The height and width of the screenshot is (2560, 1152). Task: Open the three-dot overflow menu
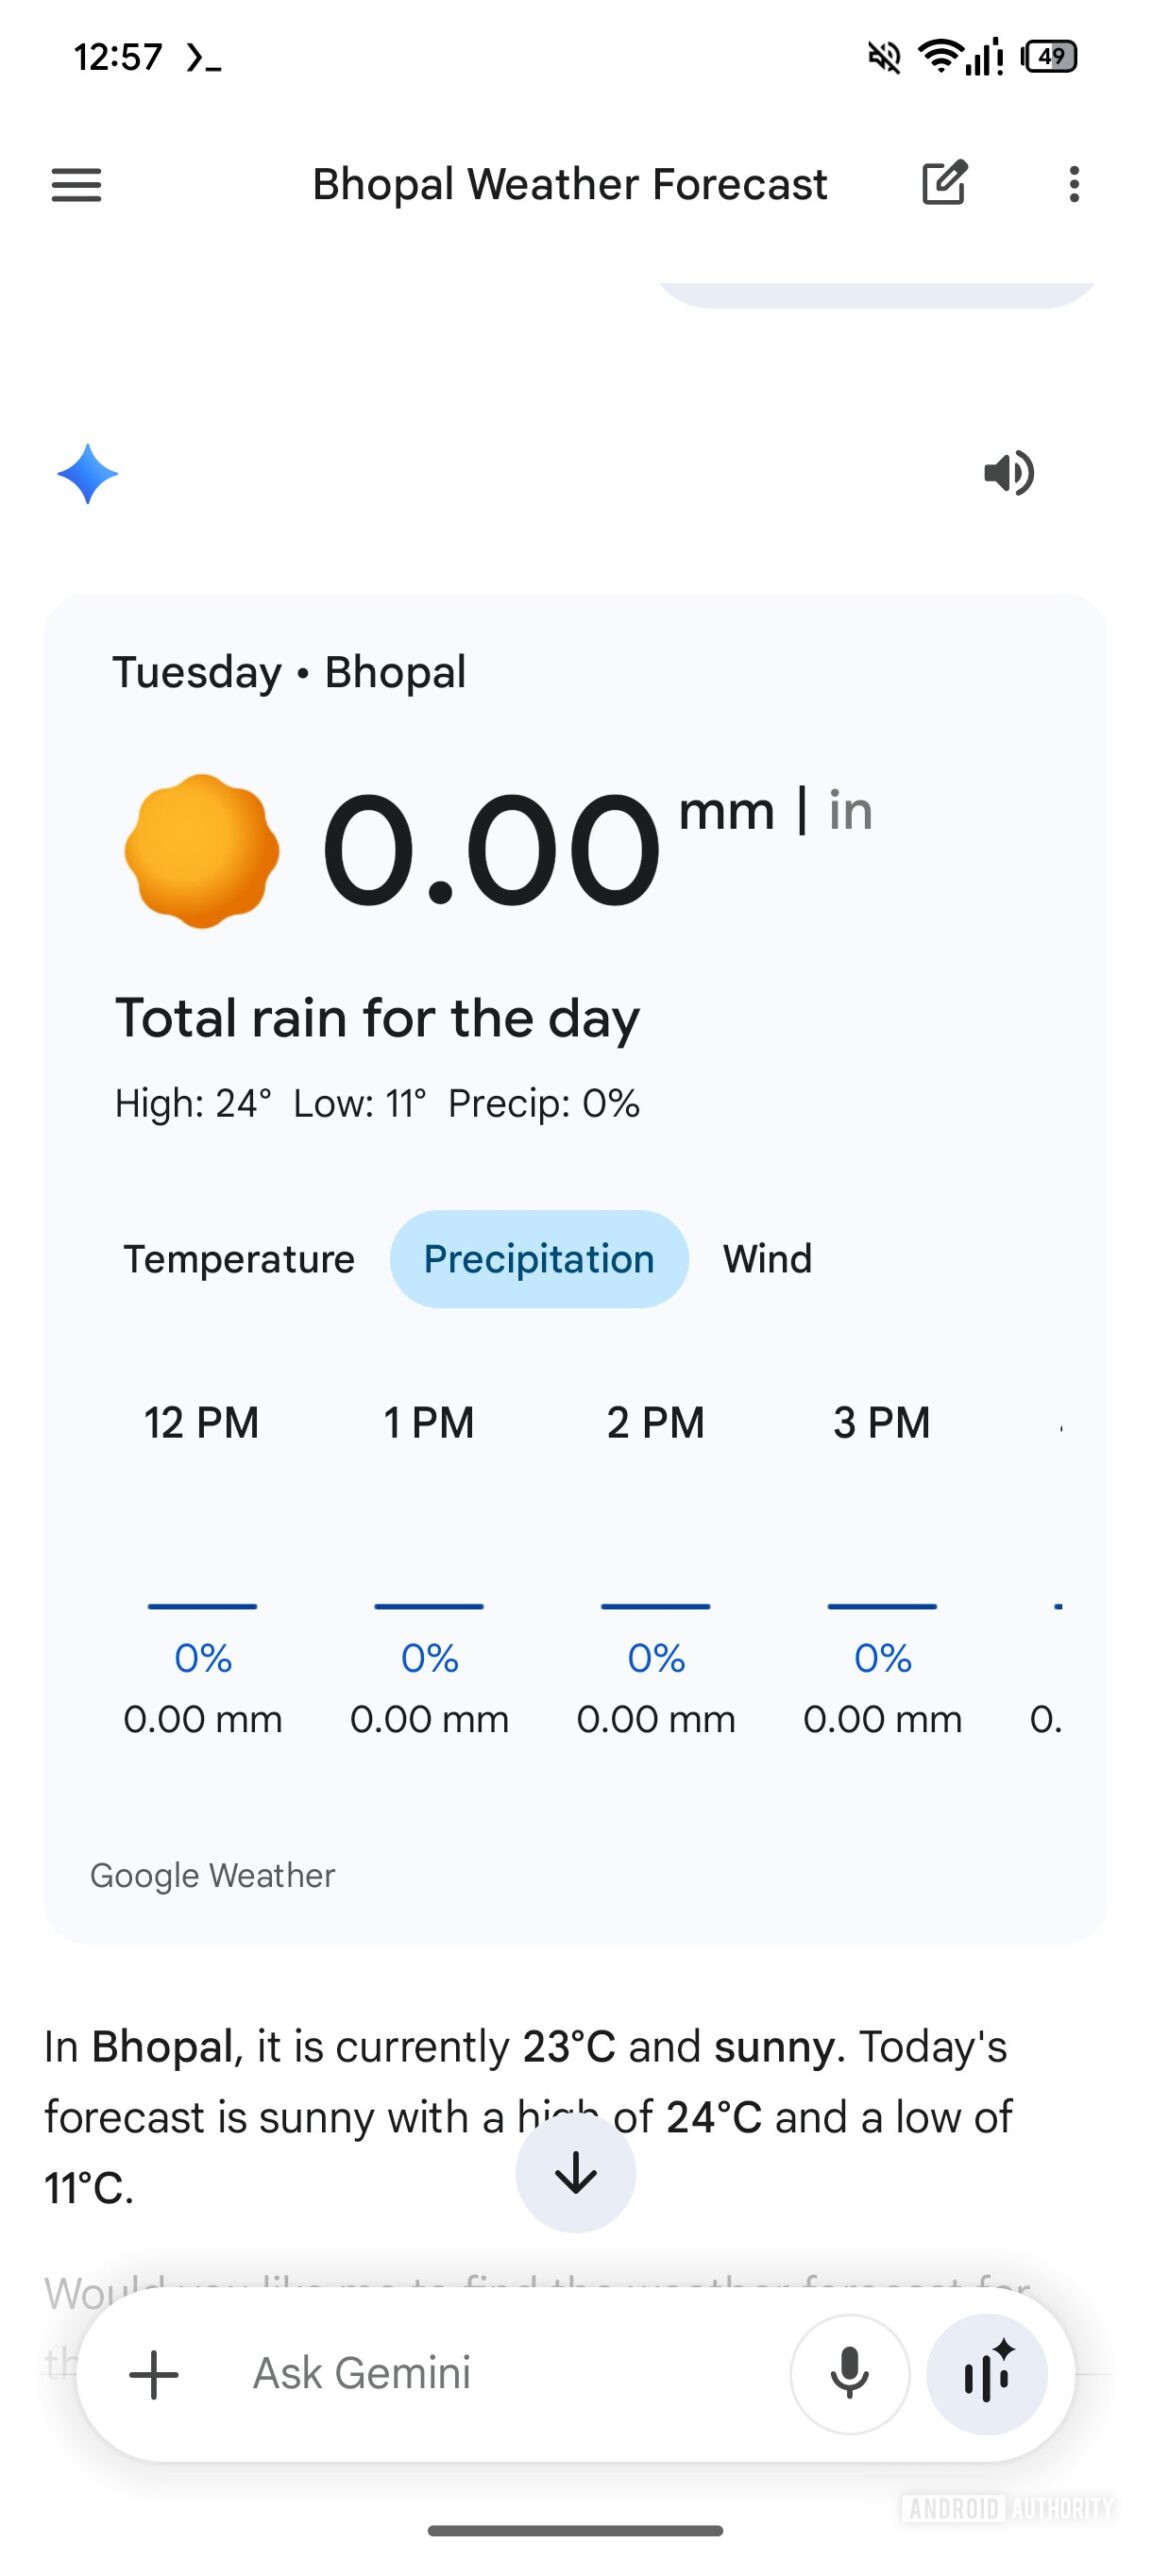(x=1074, y=184)
